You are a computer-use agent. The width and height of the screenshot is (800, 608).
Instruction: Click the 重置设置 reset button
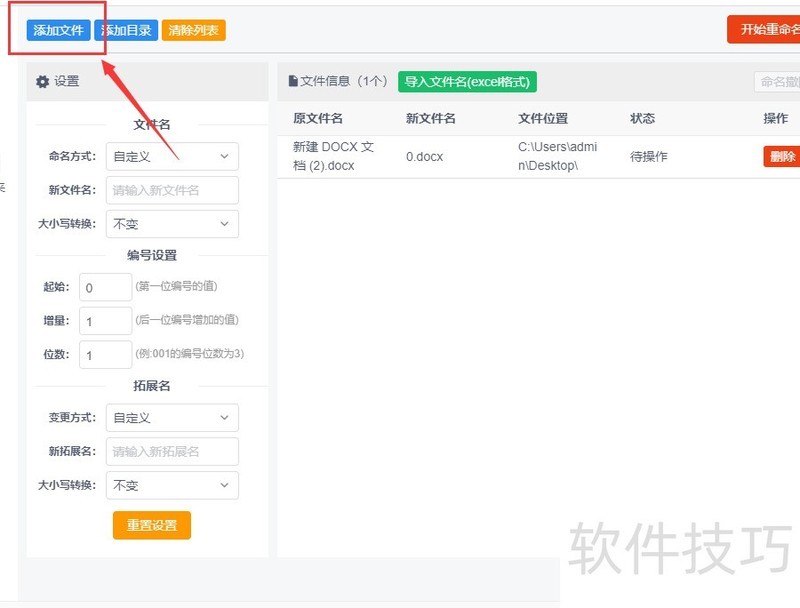pyautogui.click(x=151, y=526)
